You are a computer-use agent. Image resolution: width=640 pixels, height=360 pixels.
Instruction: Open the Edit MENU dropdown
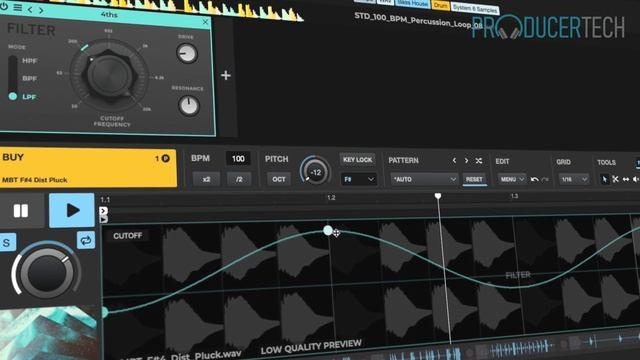click(512, 179)
